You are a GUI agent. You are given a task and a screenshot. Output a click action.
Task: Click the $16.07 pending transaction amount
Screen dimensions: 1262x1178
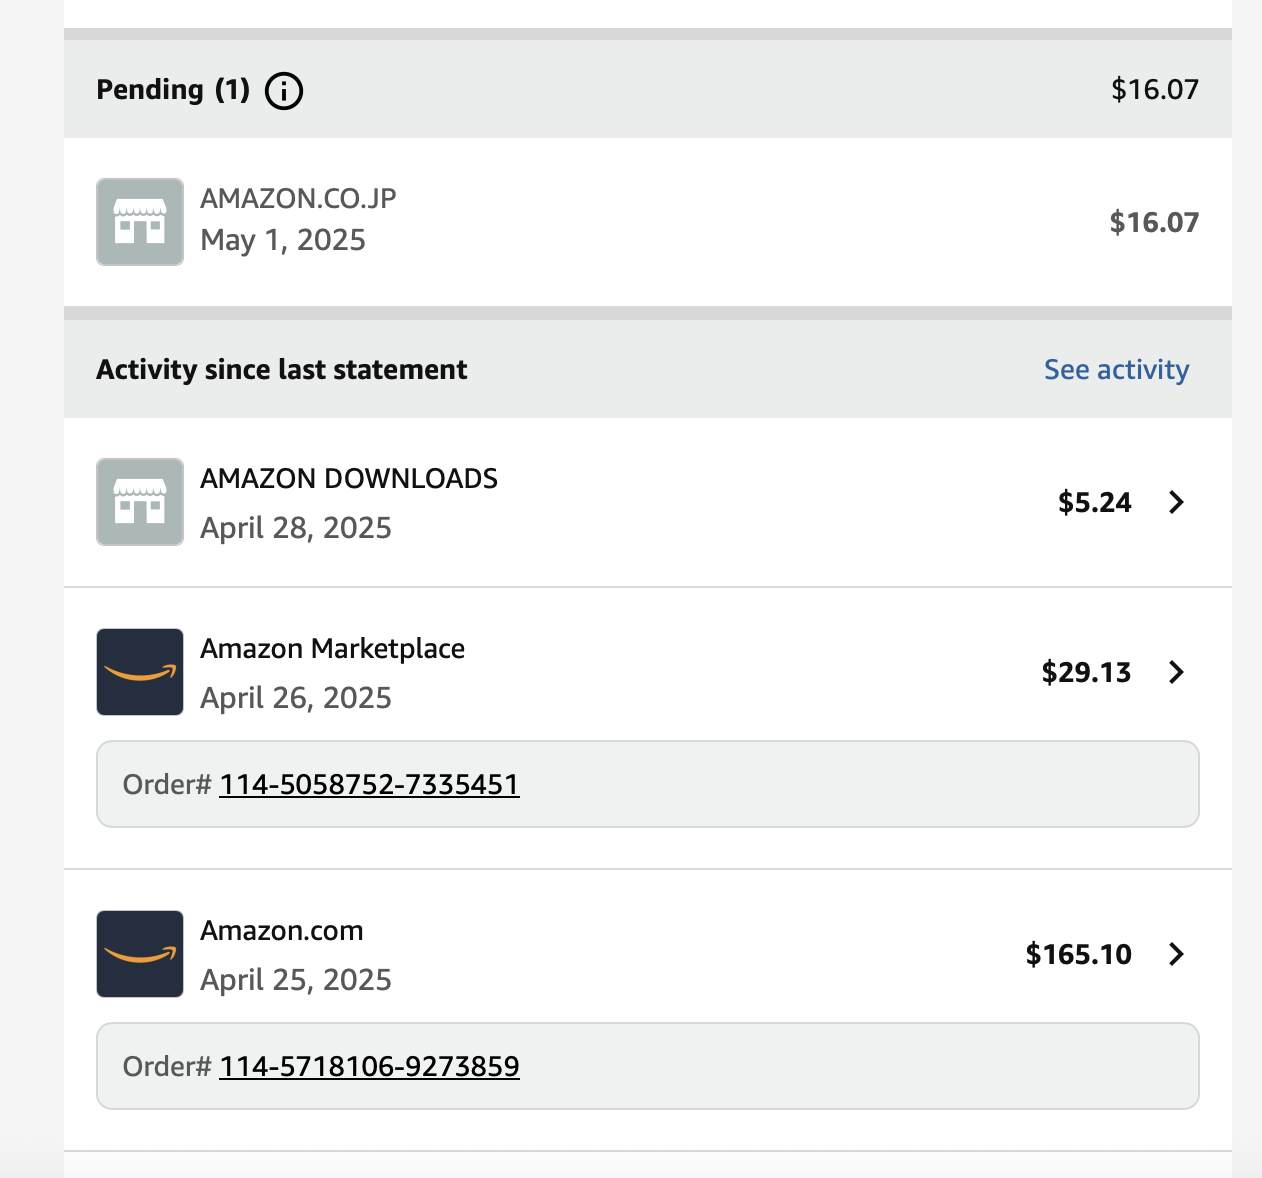coord(1154,222)
